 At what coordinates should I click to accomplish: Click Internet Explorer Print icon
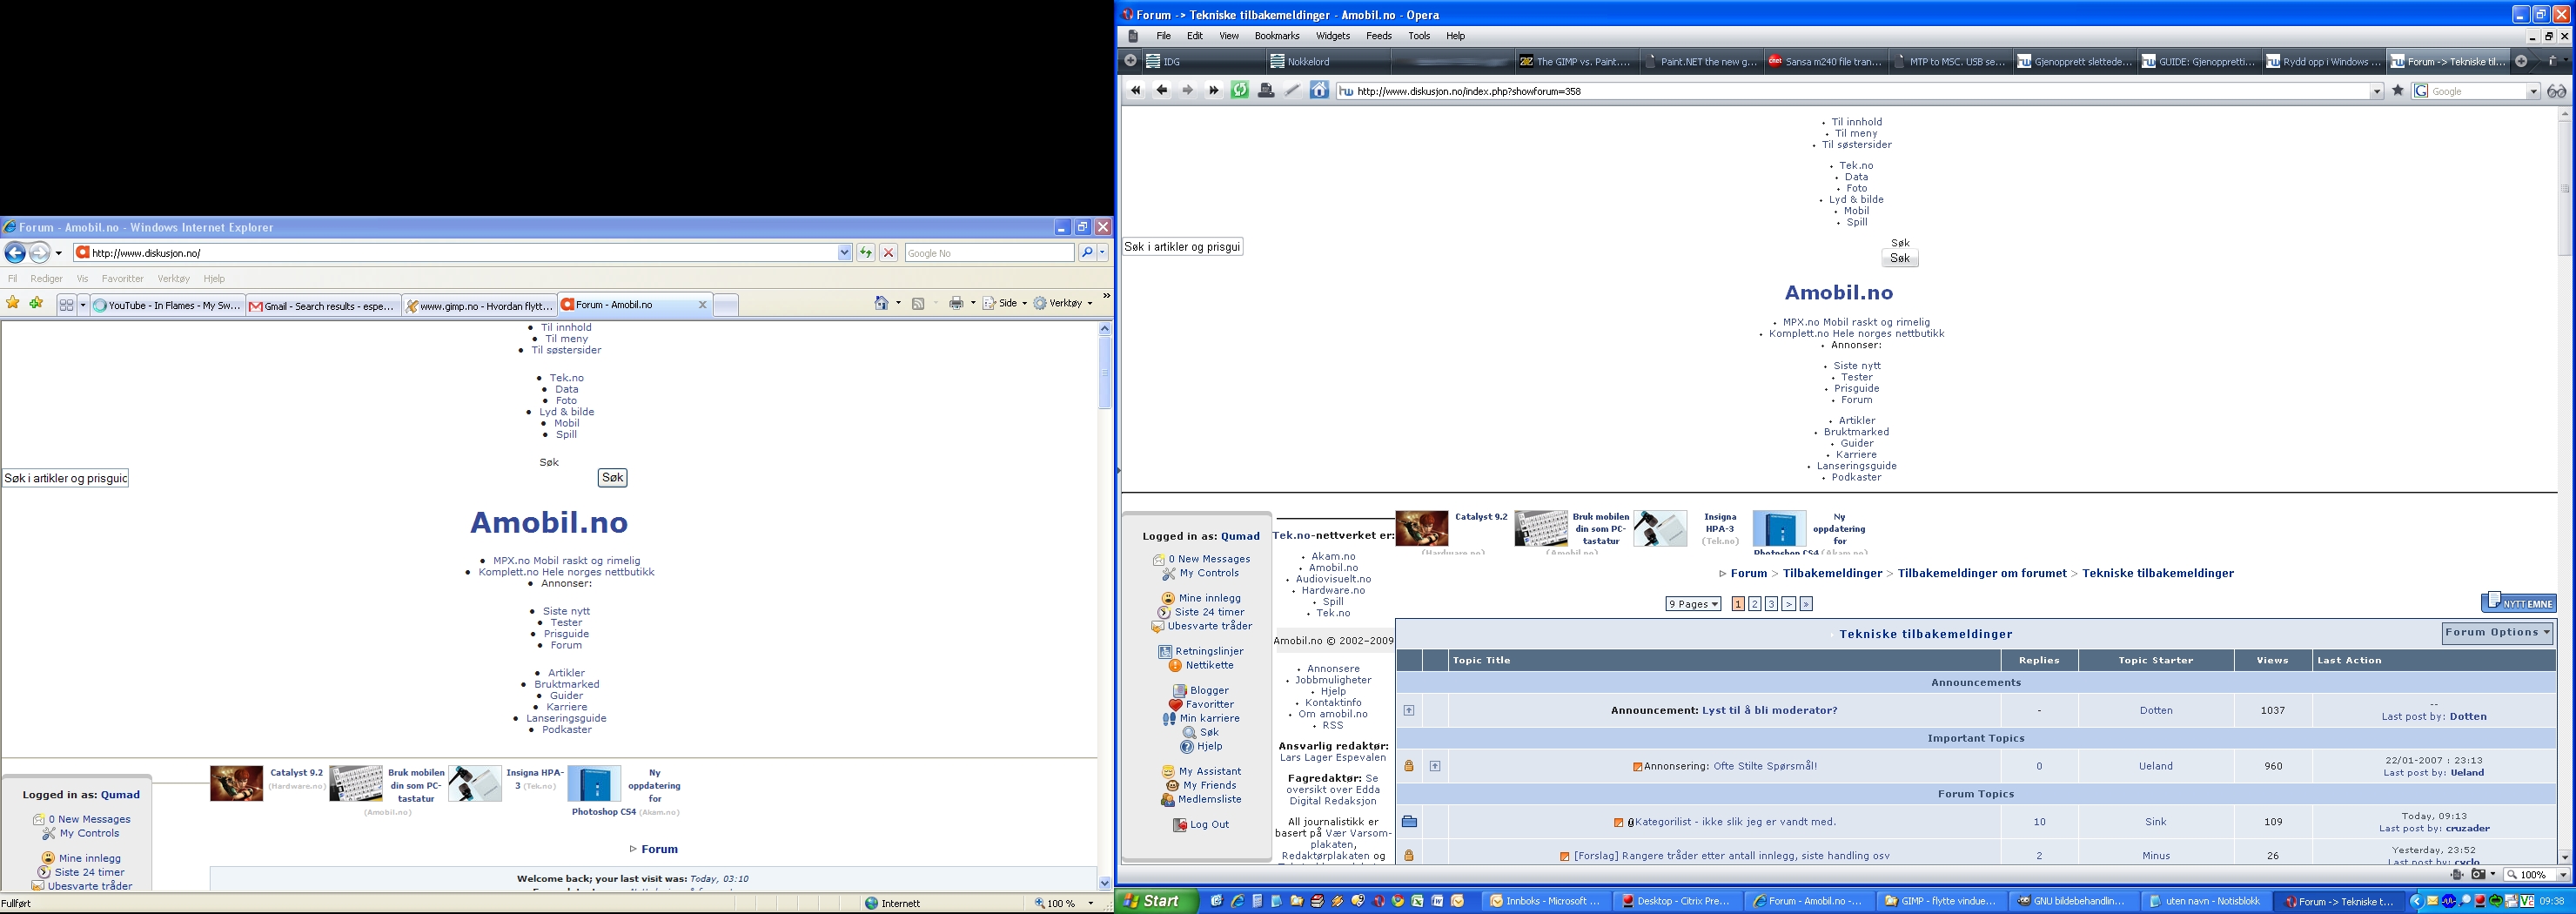(x=957, y=303)
